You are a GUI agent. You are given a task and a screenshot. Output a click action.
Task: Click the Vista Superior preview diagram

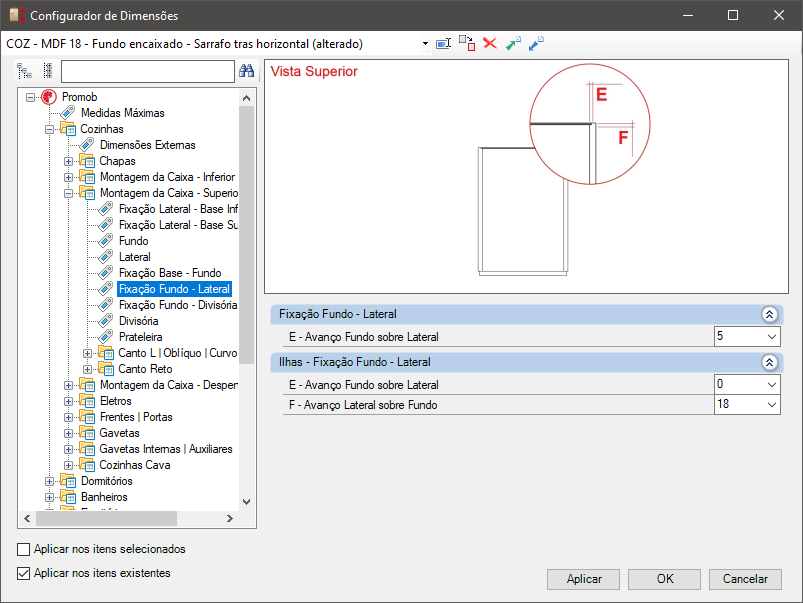coord(526,177)
